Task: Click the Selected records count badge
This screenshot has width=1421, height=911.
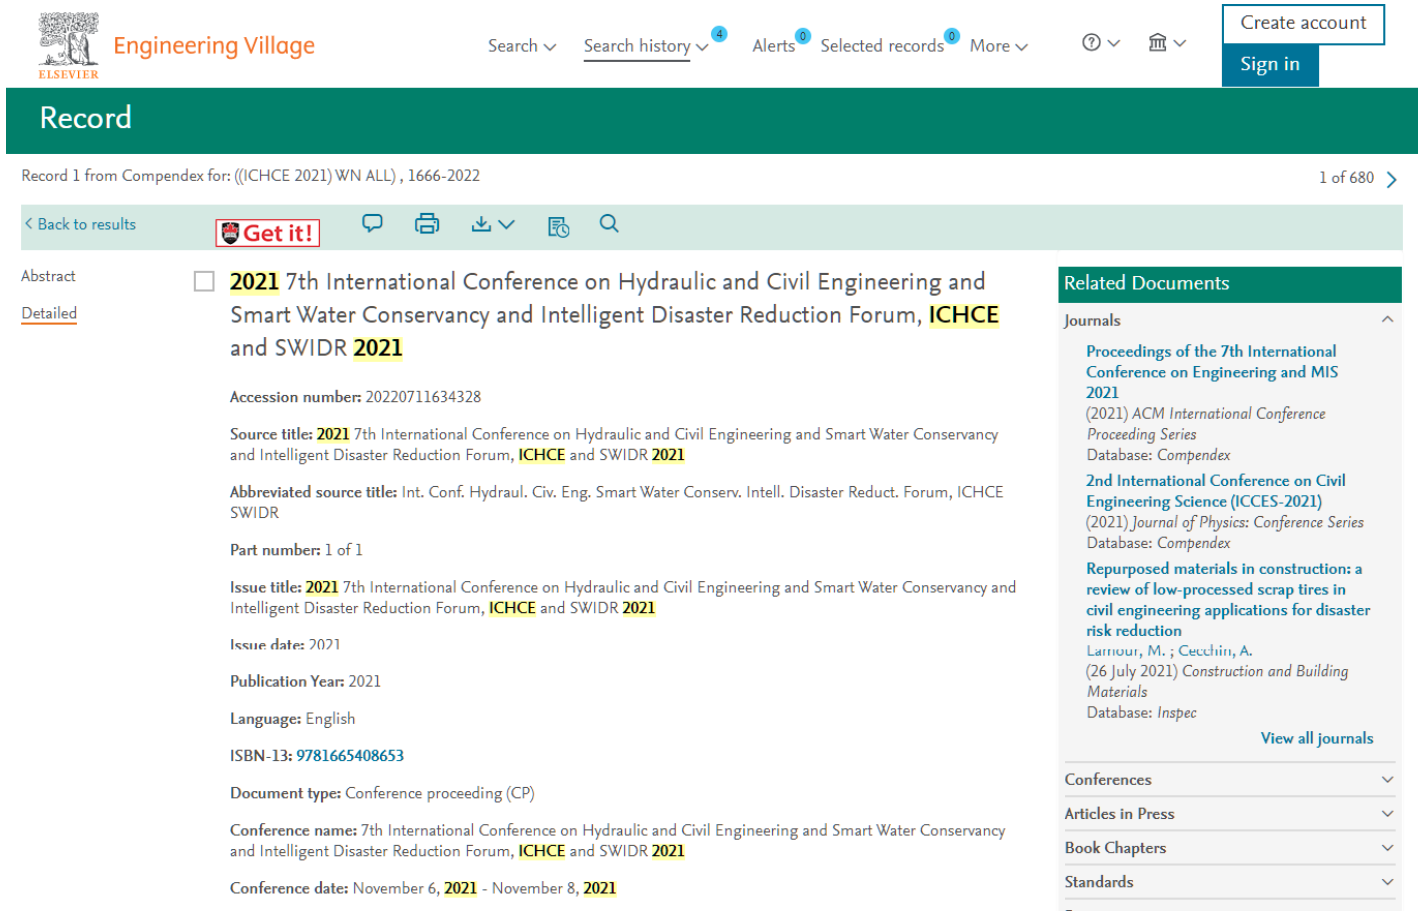Action: pos(952,36)
